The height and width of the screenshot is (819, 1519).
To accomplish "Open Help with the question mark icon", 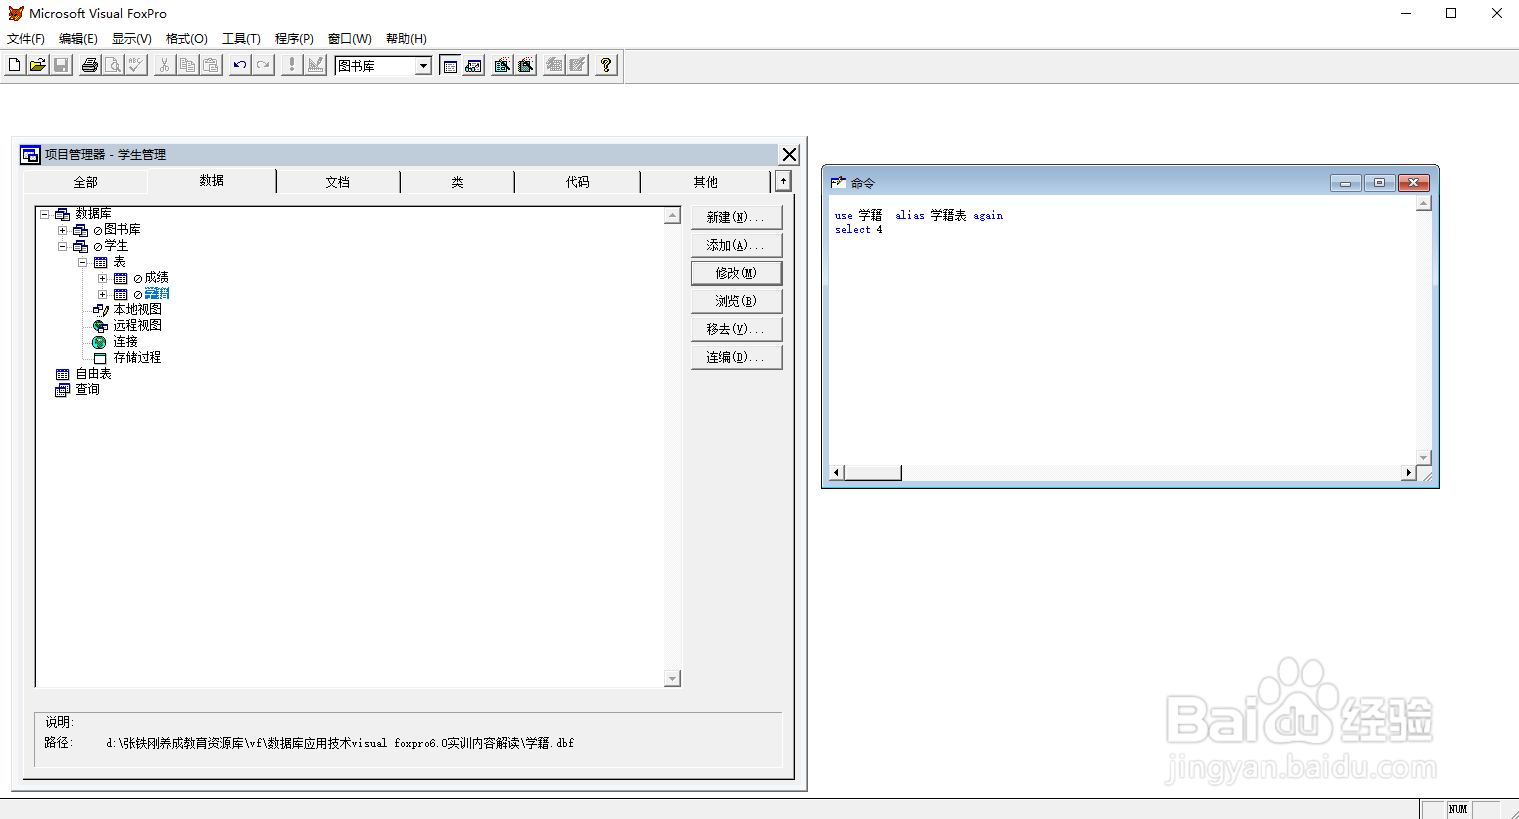I will pyautogui.click(x=606, y=65).
